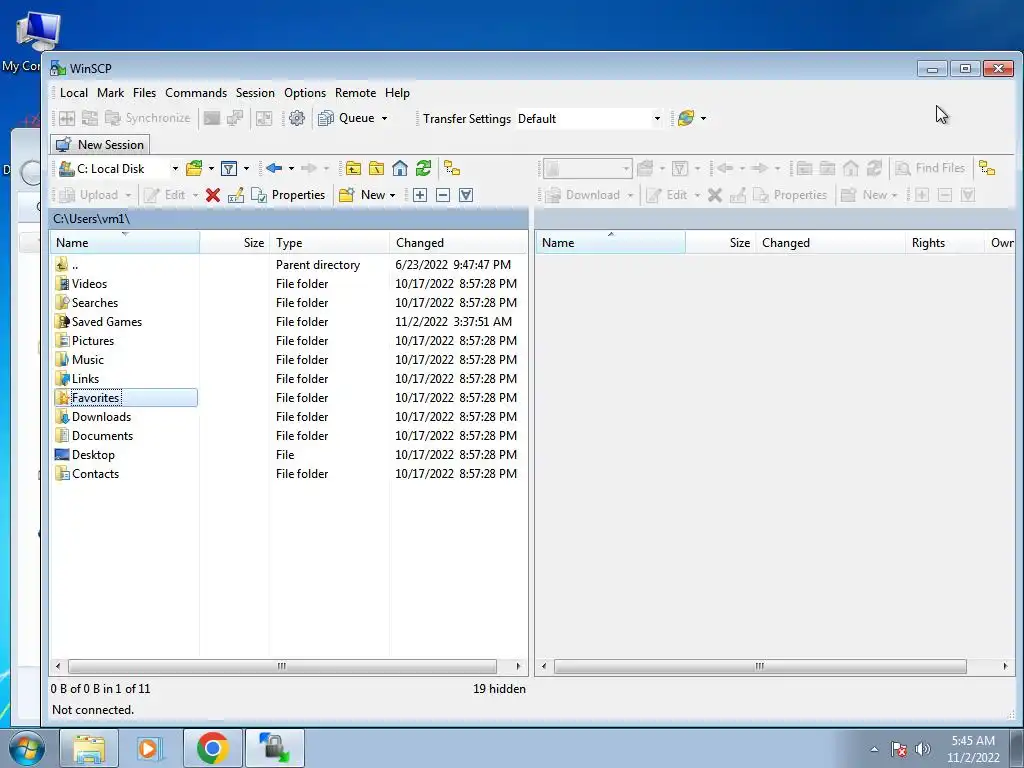This screenshot has height=768, width=1024.
Task: Select the Music folder
Action: pyautogui.click(x=288, y=359)
